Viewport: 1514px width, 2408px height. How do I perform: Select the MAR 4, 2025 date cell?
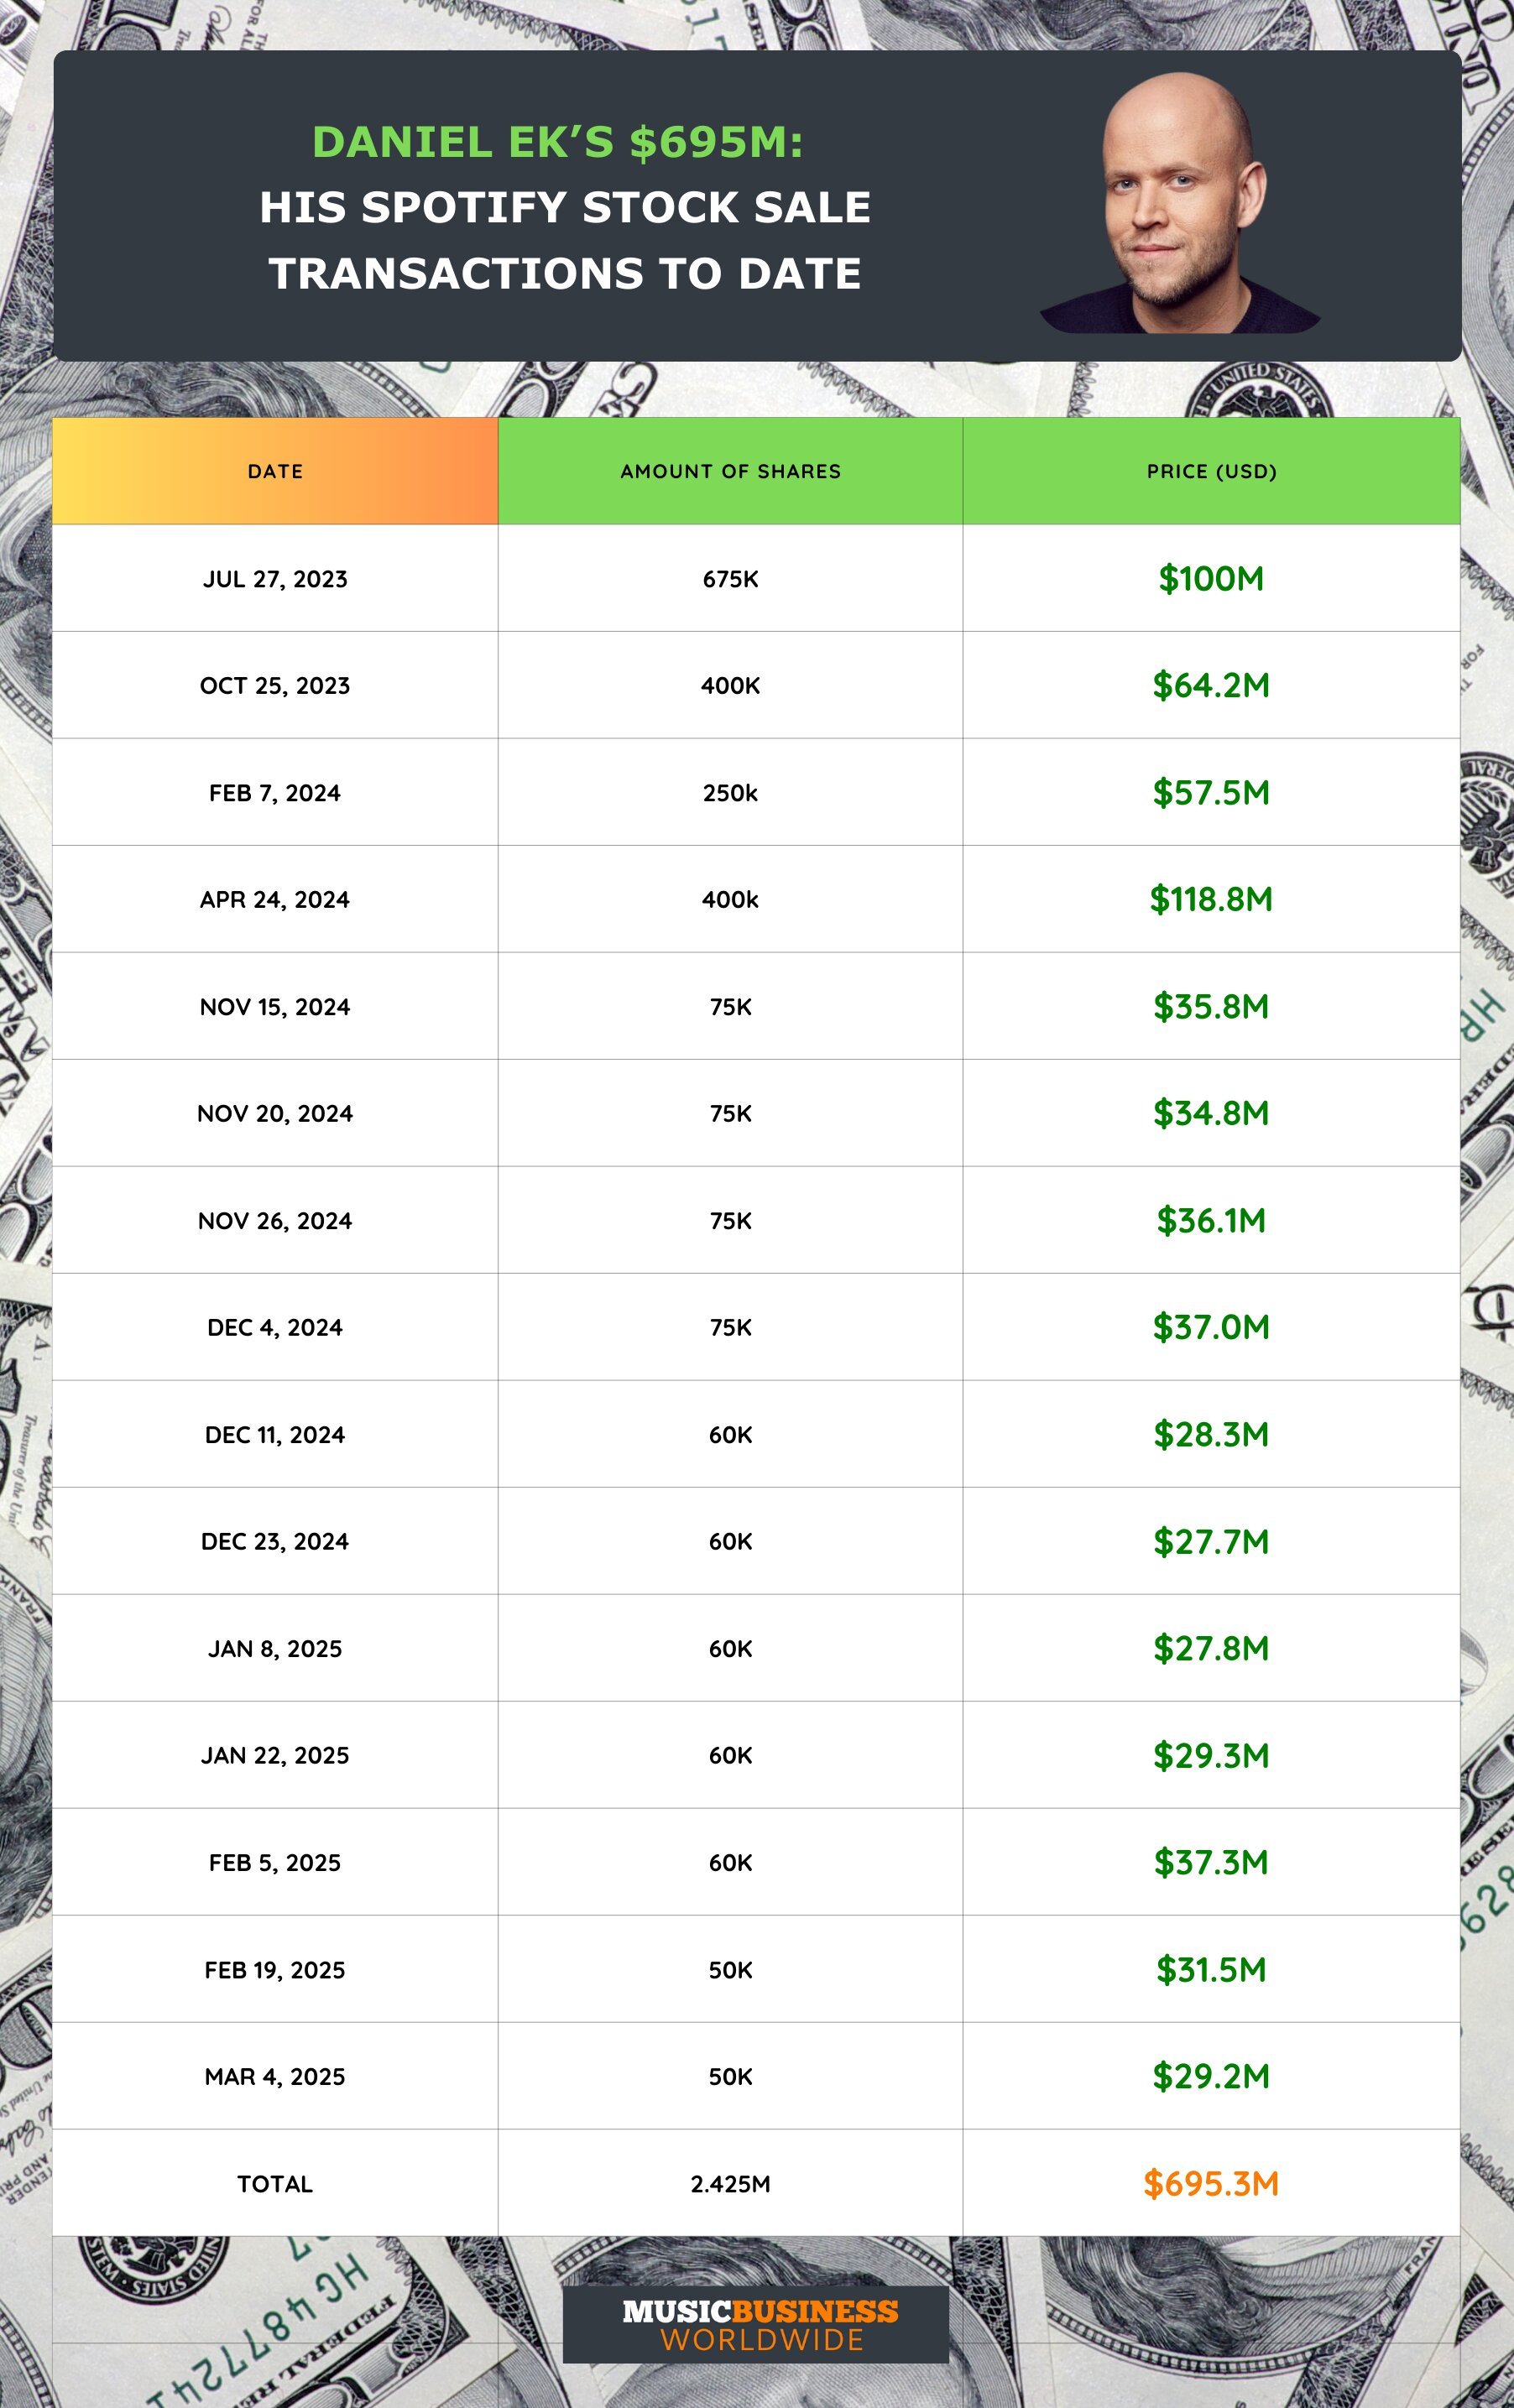(x=275, y=2077)
